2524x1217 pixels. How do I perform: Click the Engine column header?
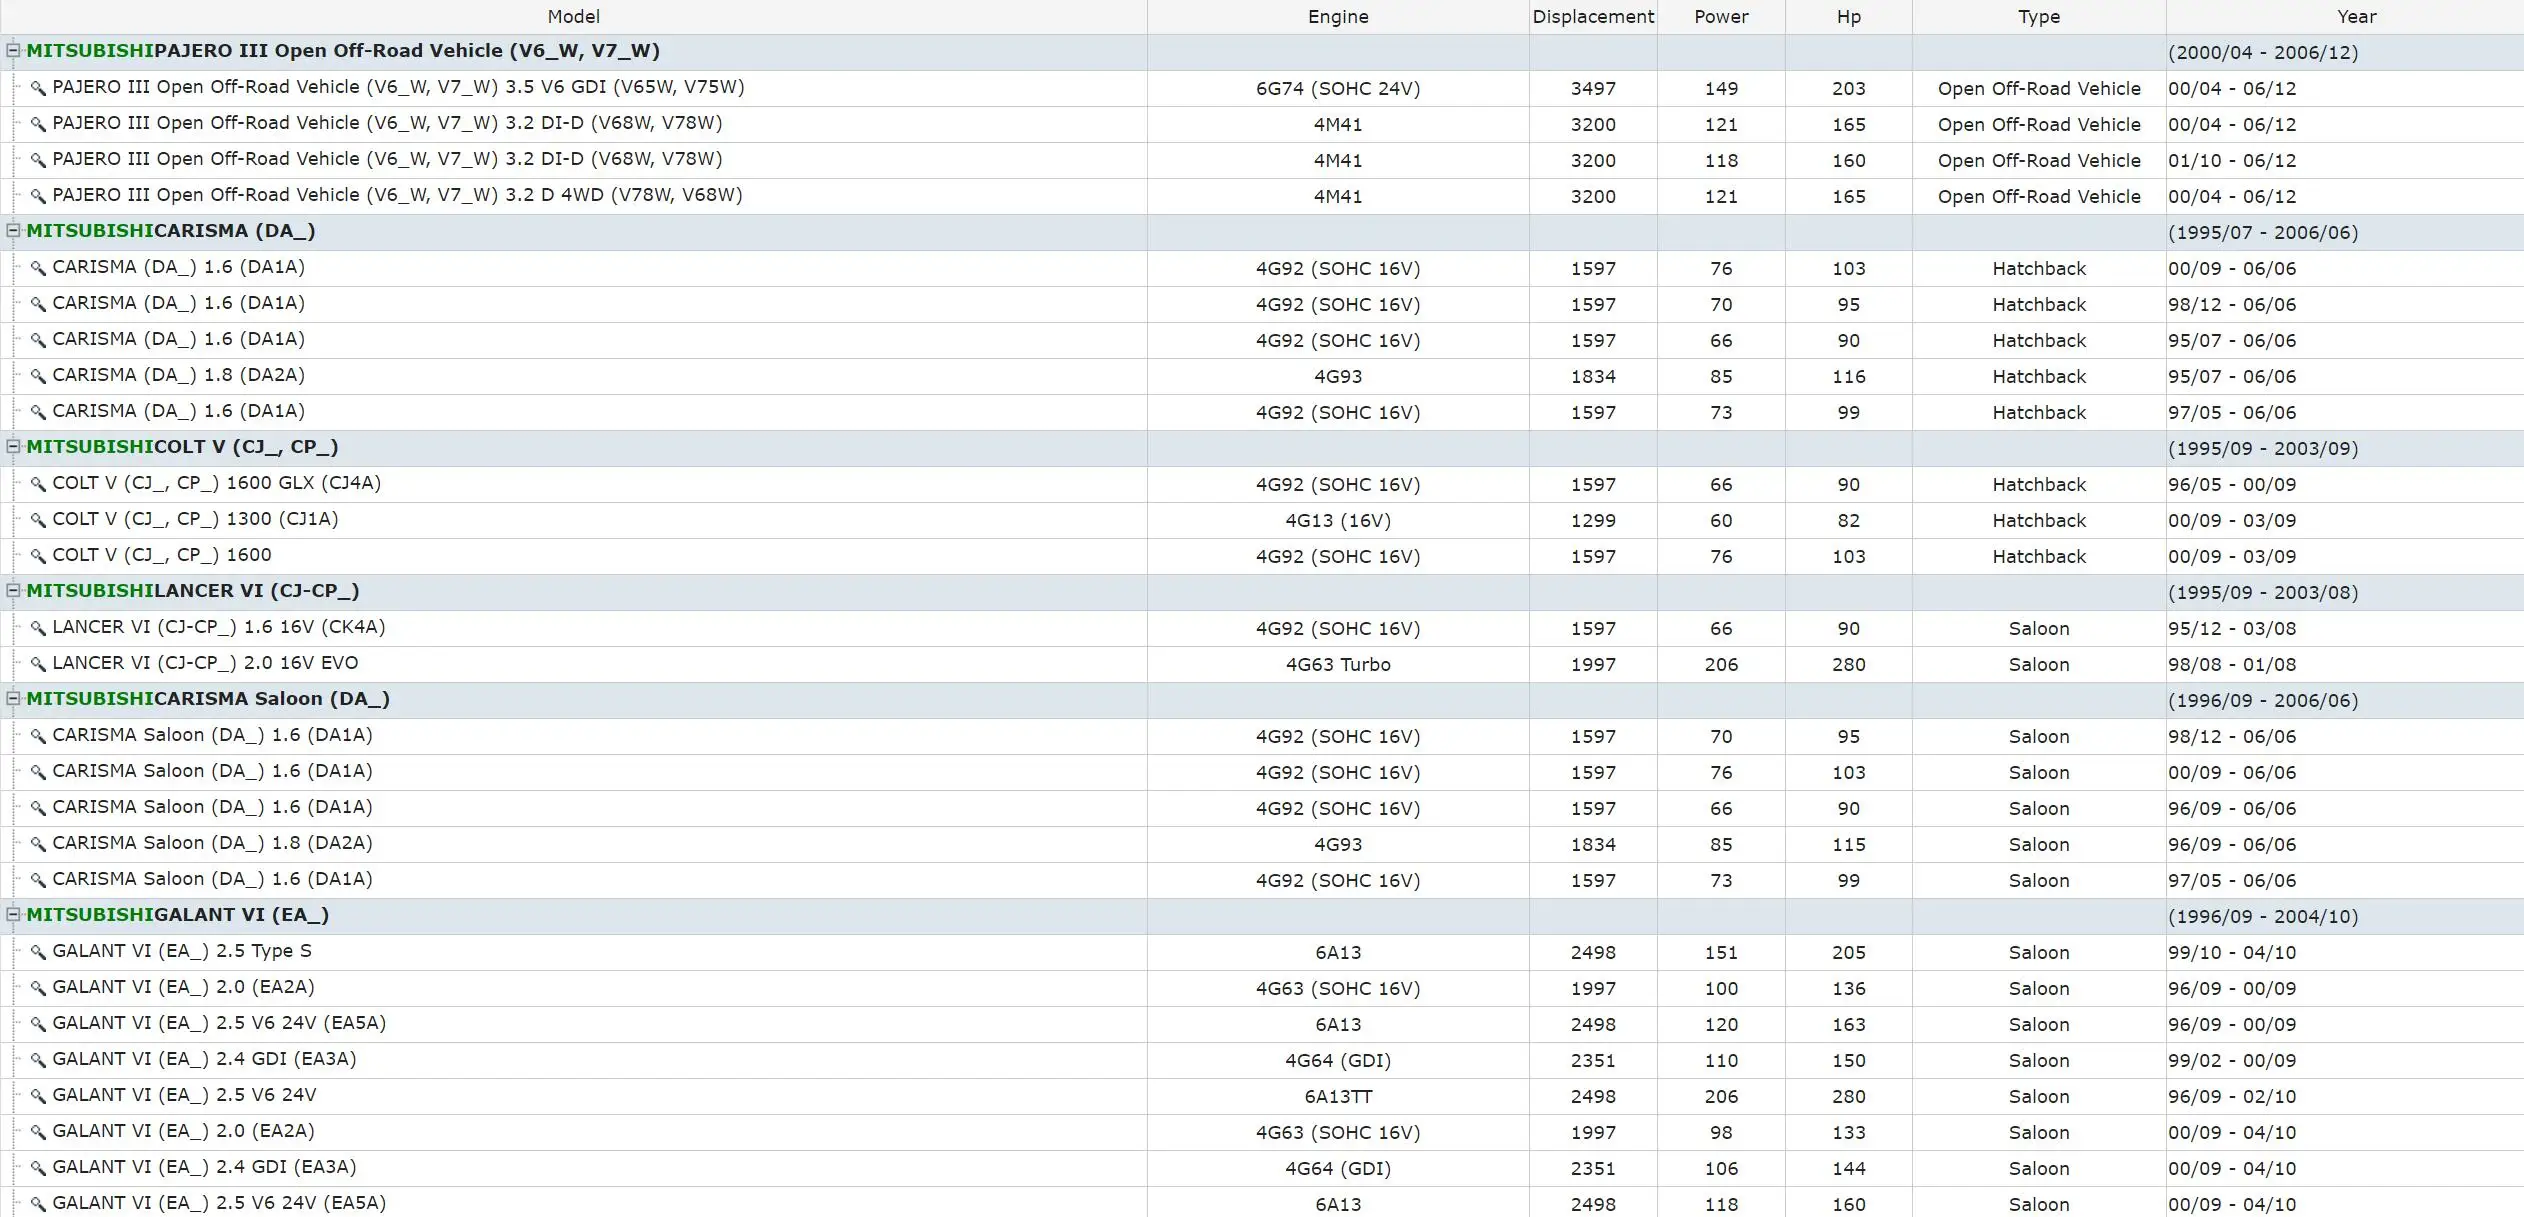coord(1337,17)
